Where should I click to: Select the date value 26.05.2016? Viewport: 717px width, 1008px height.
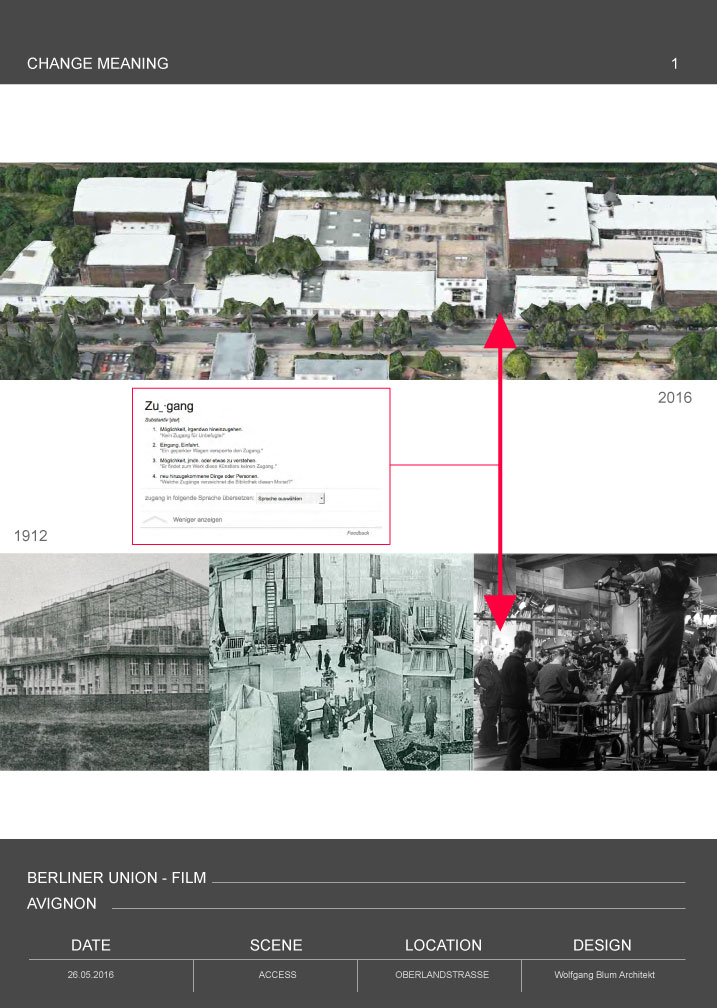(x=91, y=974)
